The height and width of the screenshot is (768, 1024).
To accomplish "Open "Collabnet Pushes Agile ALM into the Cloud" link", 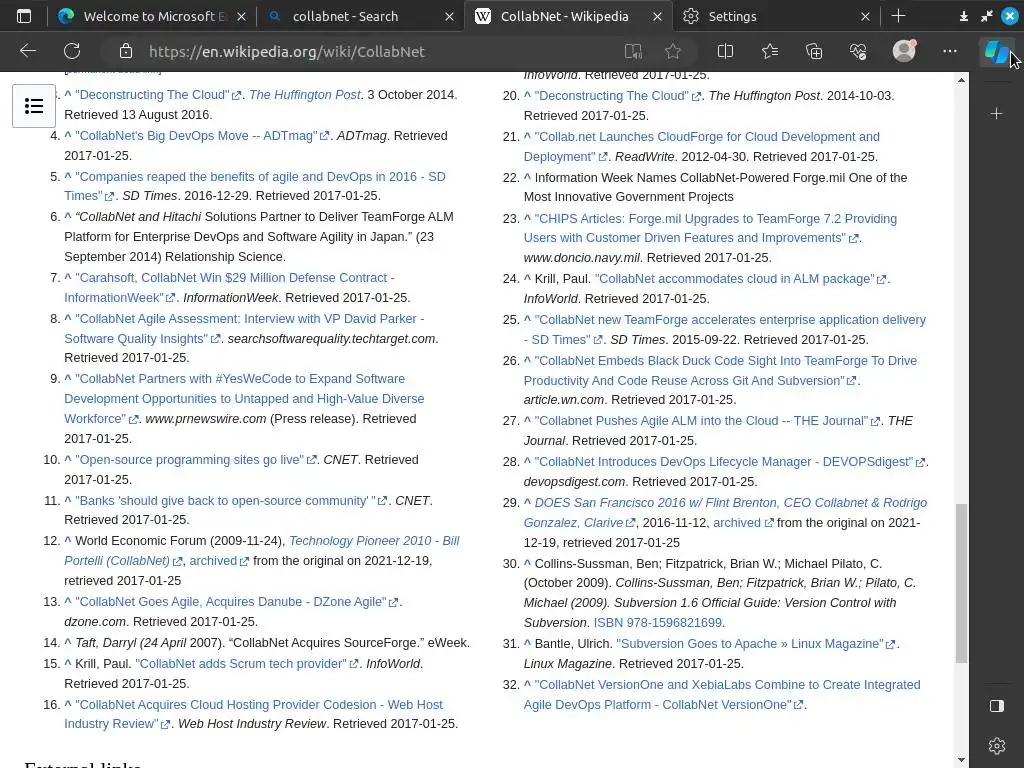I will (x=701, y=421).
